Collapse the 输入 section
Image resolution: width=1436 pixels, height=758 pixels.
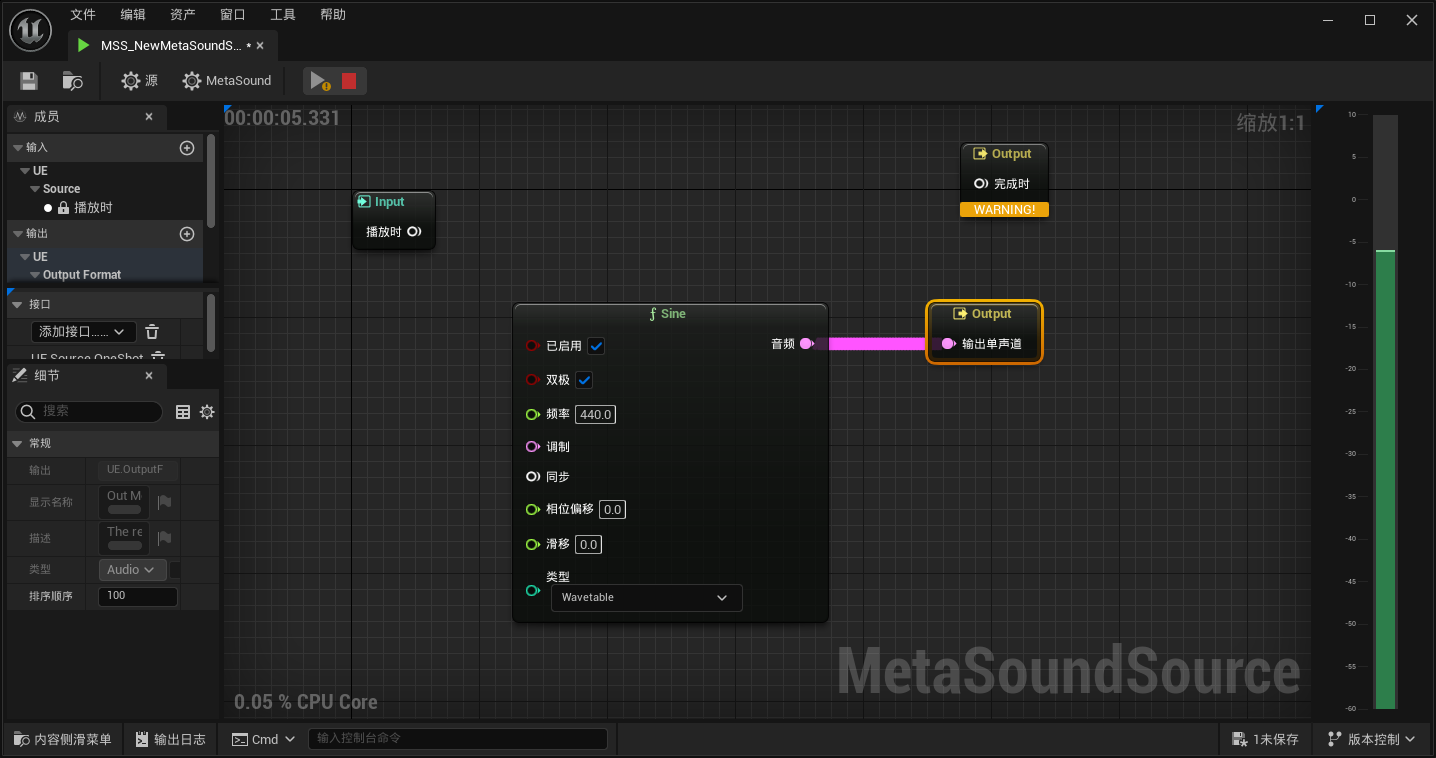[17, 148]
